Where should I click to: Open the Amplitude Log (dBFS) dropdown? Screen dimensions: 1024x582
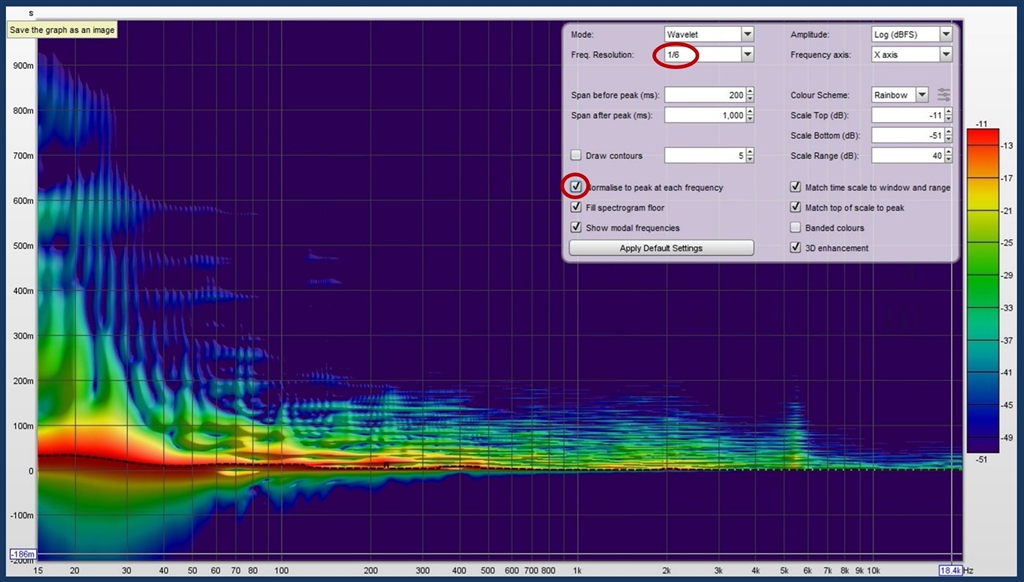pyautogui.click(x=945, y=34)
